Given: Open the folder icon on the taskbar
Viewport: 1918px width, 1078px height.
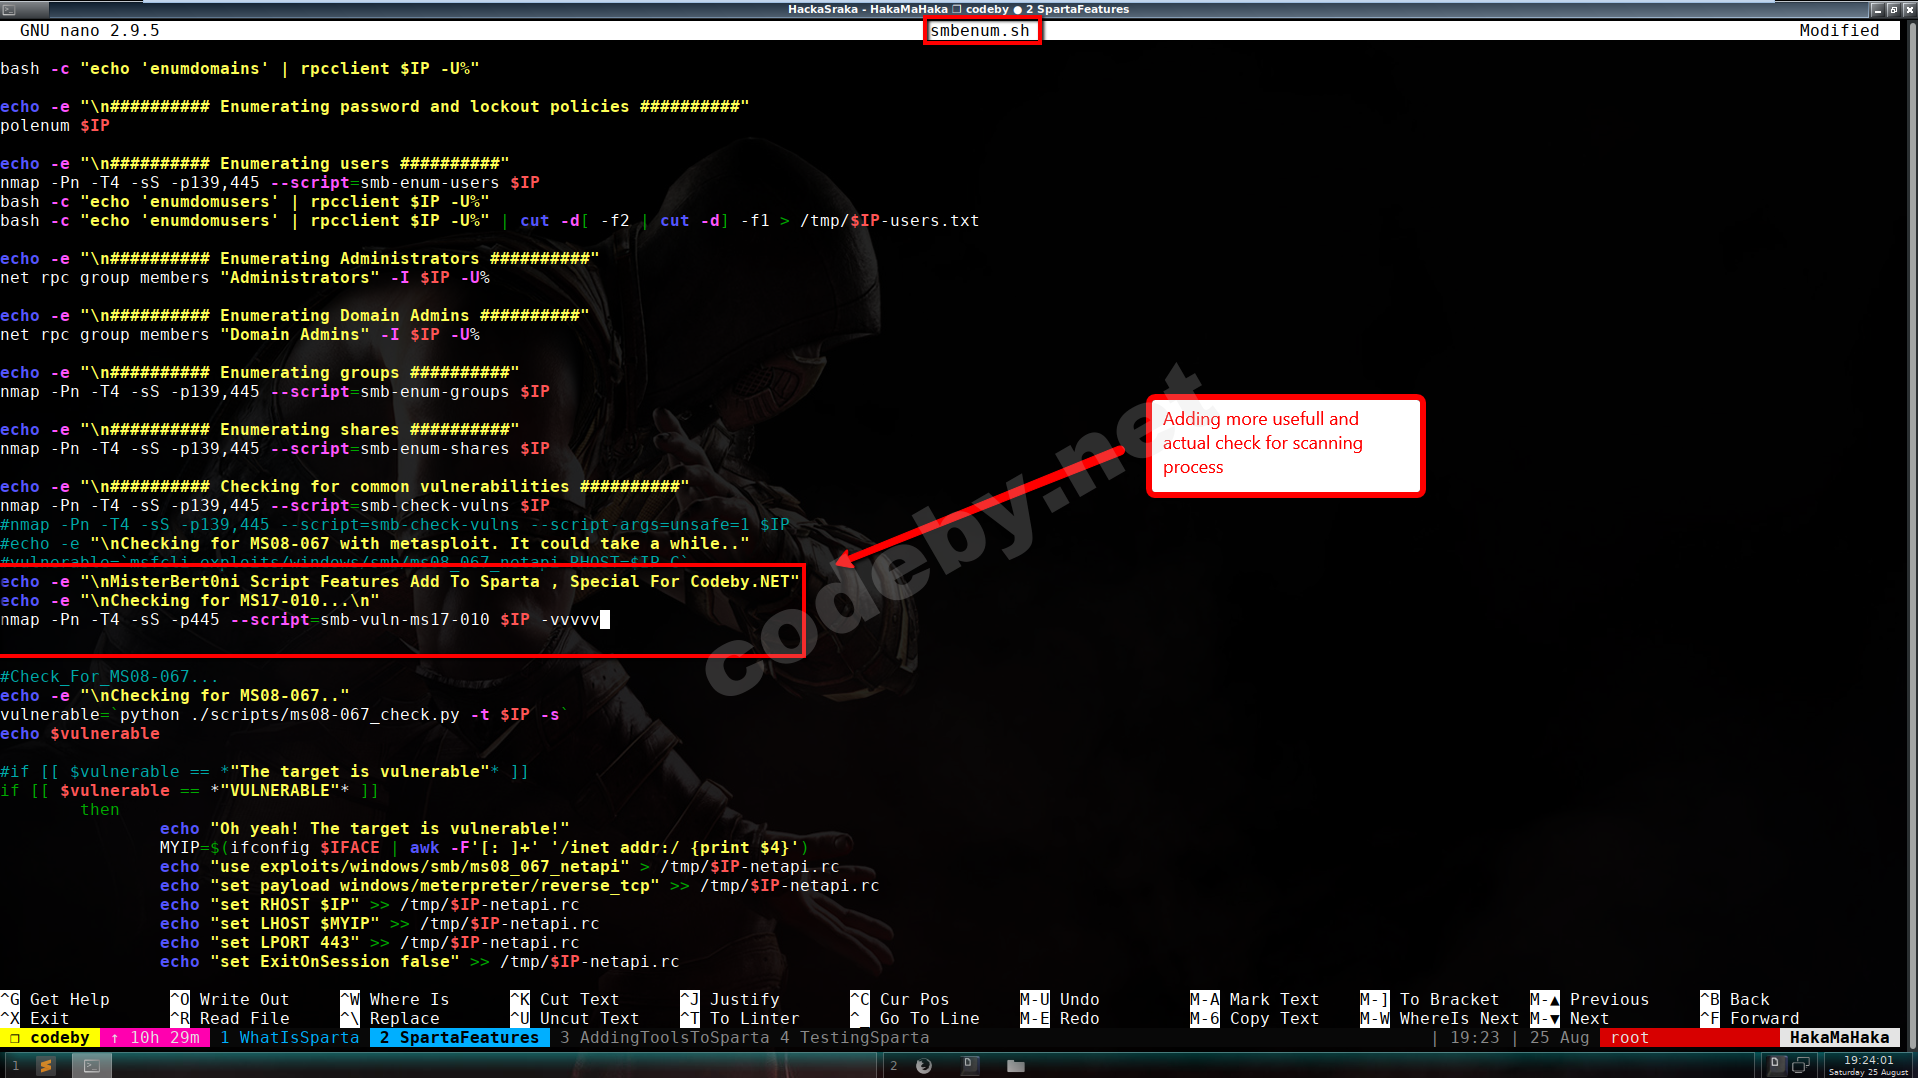Looking at the screenshot, I should [1014, 1065].
